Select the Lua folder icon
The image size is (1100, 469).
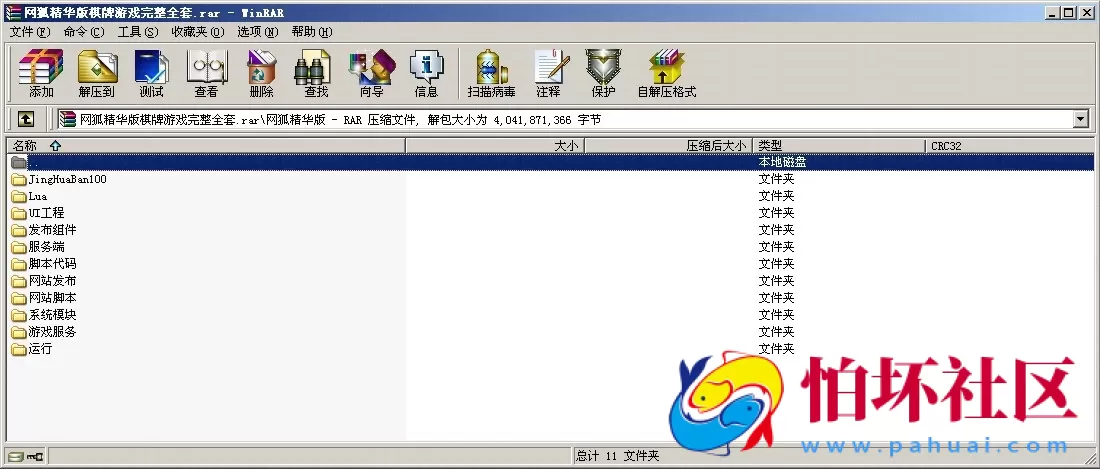[x=19, y=196]
